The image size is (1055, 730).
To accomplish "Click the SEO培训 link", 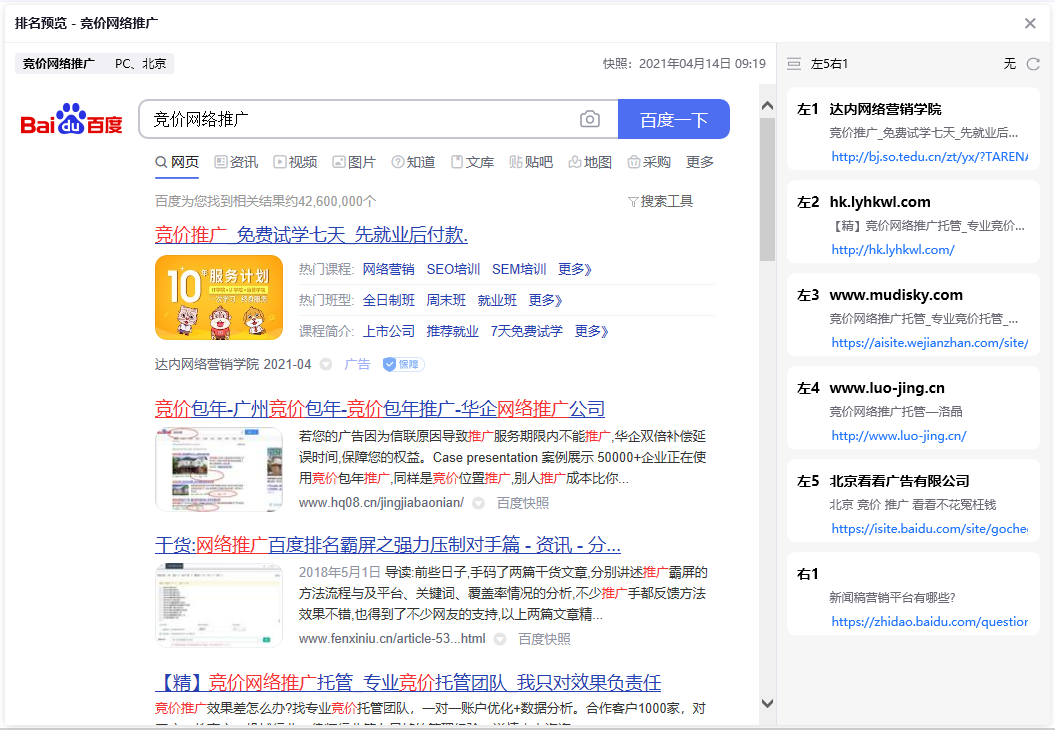I will pyautogui.click(x=453, y=269).
